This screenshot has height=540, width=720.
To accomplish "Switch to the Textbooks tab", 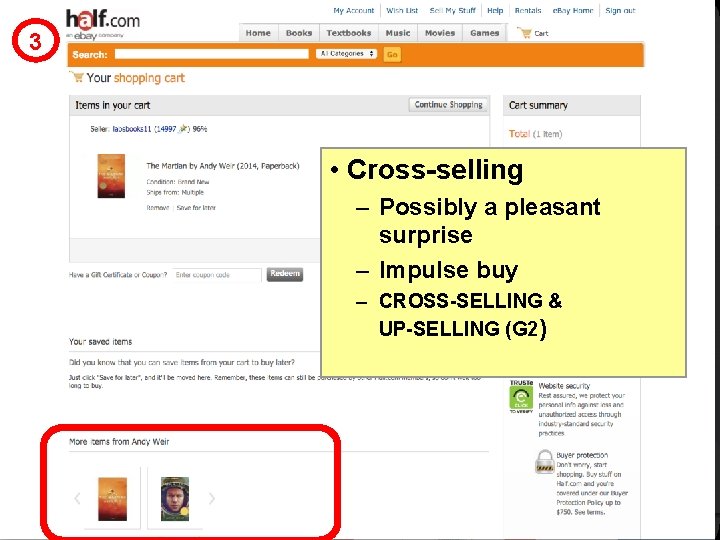I will 349,33.
